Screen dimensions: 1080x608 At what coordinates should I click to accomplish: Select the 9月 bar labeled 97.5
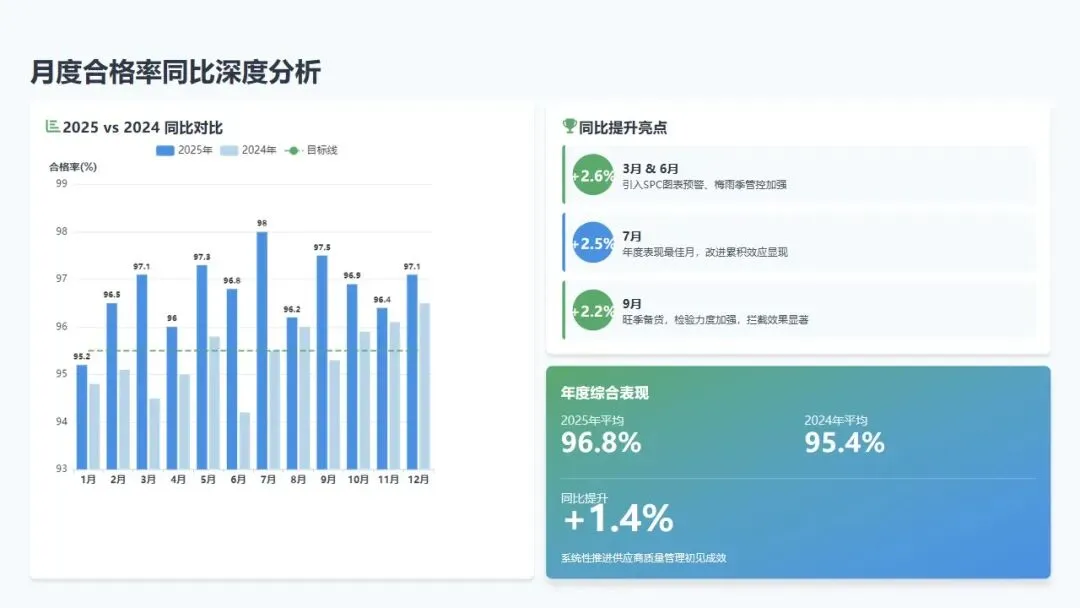coord(322,362)
